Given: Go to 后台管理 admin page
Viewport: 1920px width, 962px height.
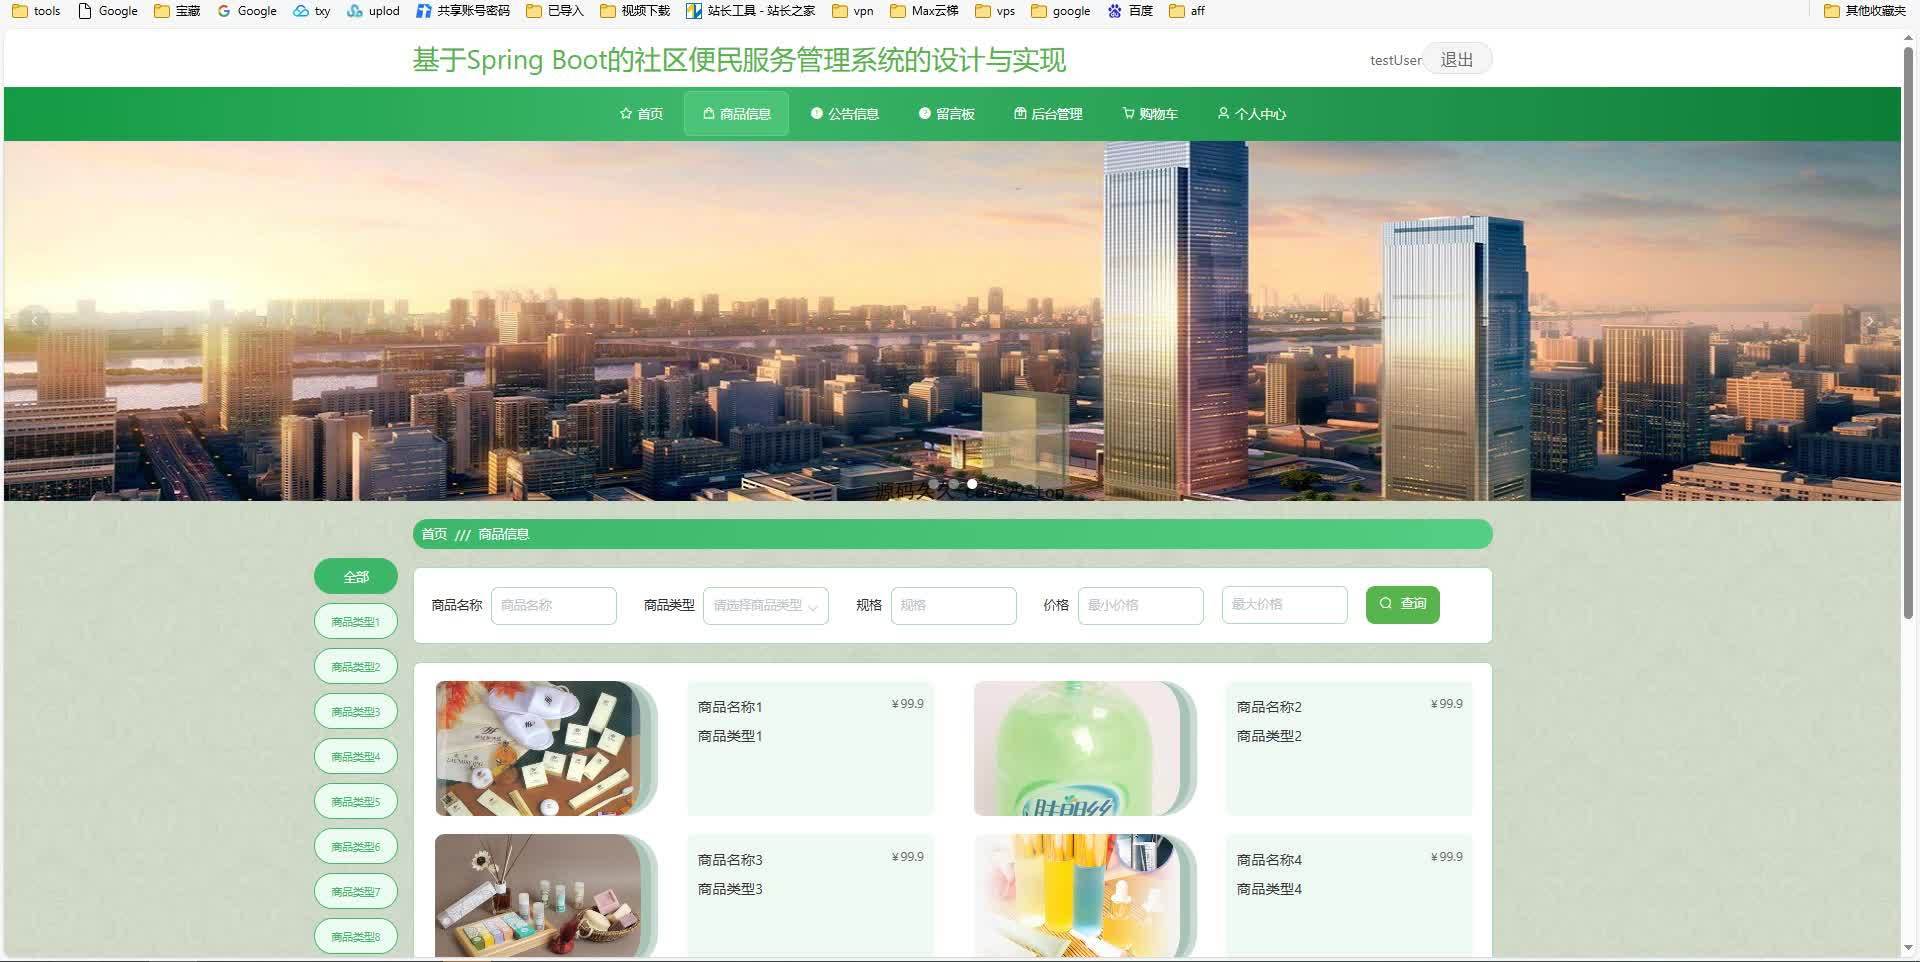Looking at the screenshot, I should (1048, 114).
